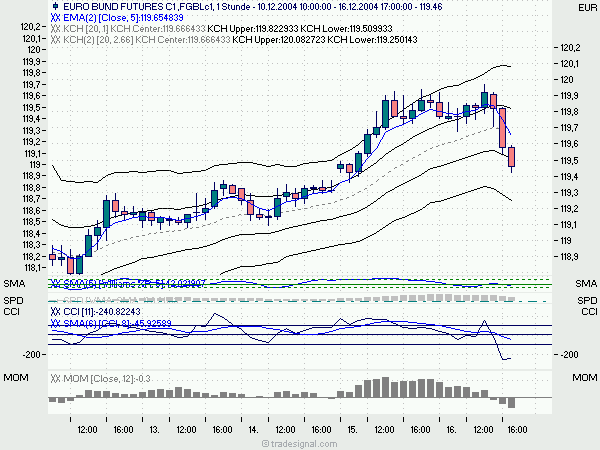This screenshot has height=450, width=600.
Task: Select the MOM [Close, 12]:-0.3 legend text
Action: (107, 379)
